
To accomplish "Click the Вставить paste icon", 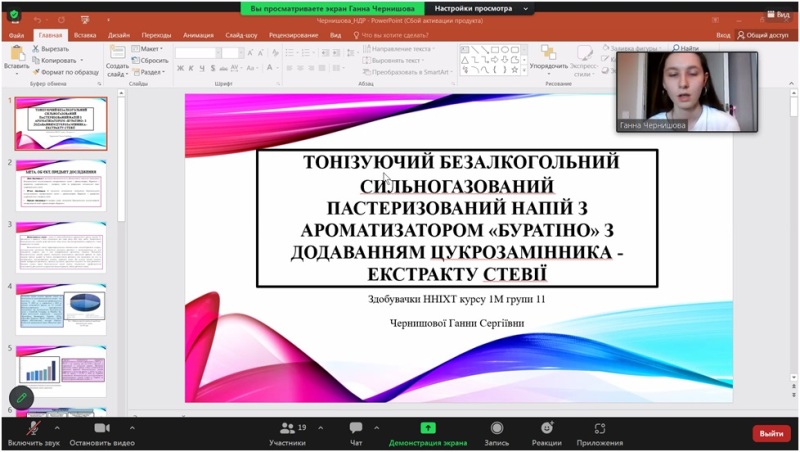I will tap(17, 54).
